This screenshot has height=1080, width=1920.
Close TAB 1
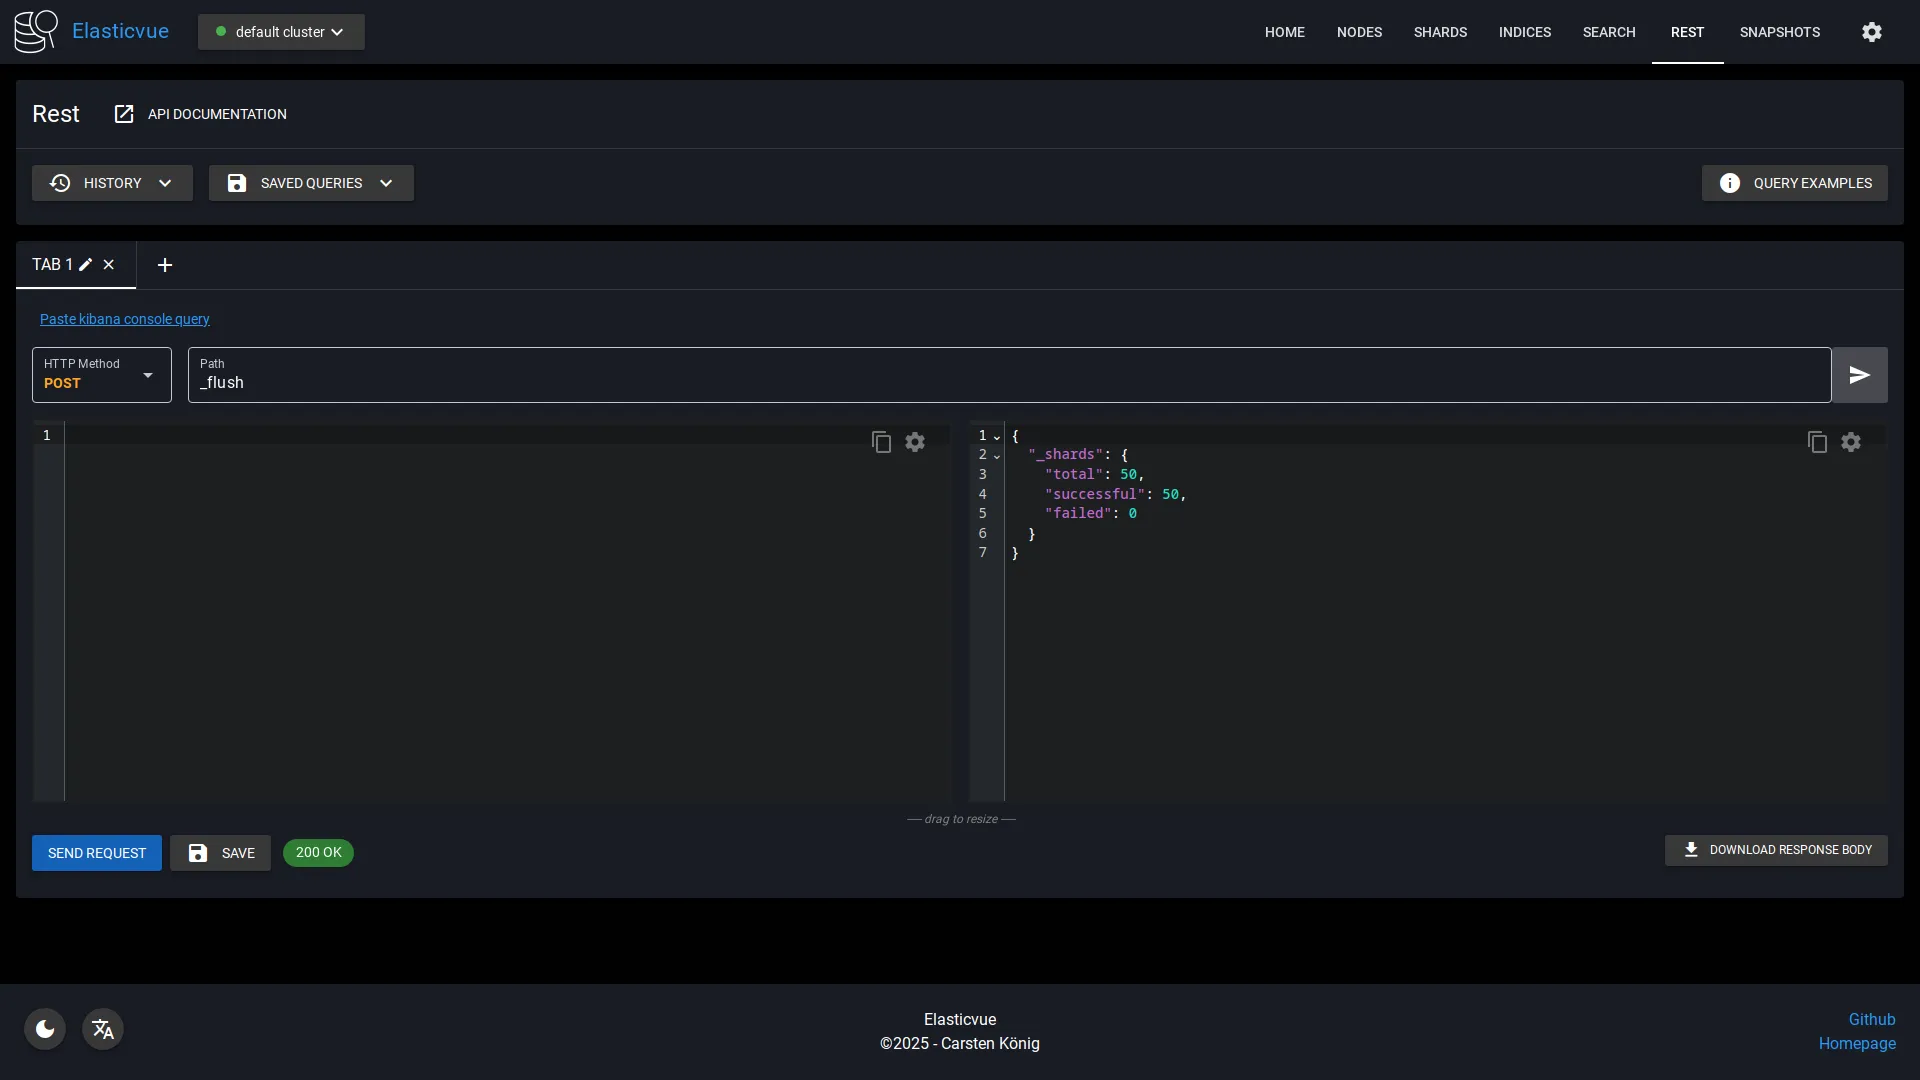109,265
